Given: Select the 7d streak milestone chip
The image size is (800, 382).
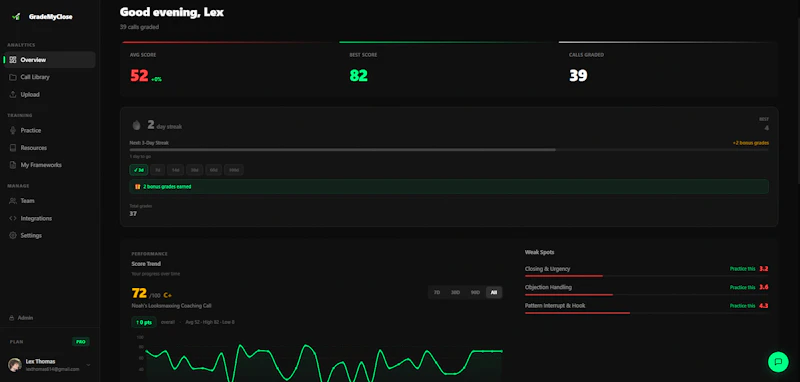Looking at the screenshot, I should (x=158, y=170).
